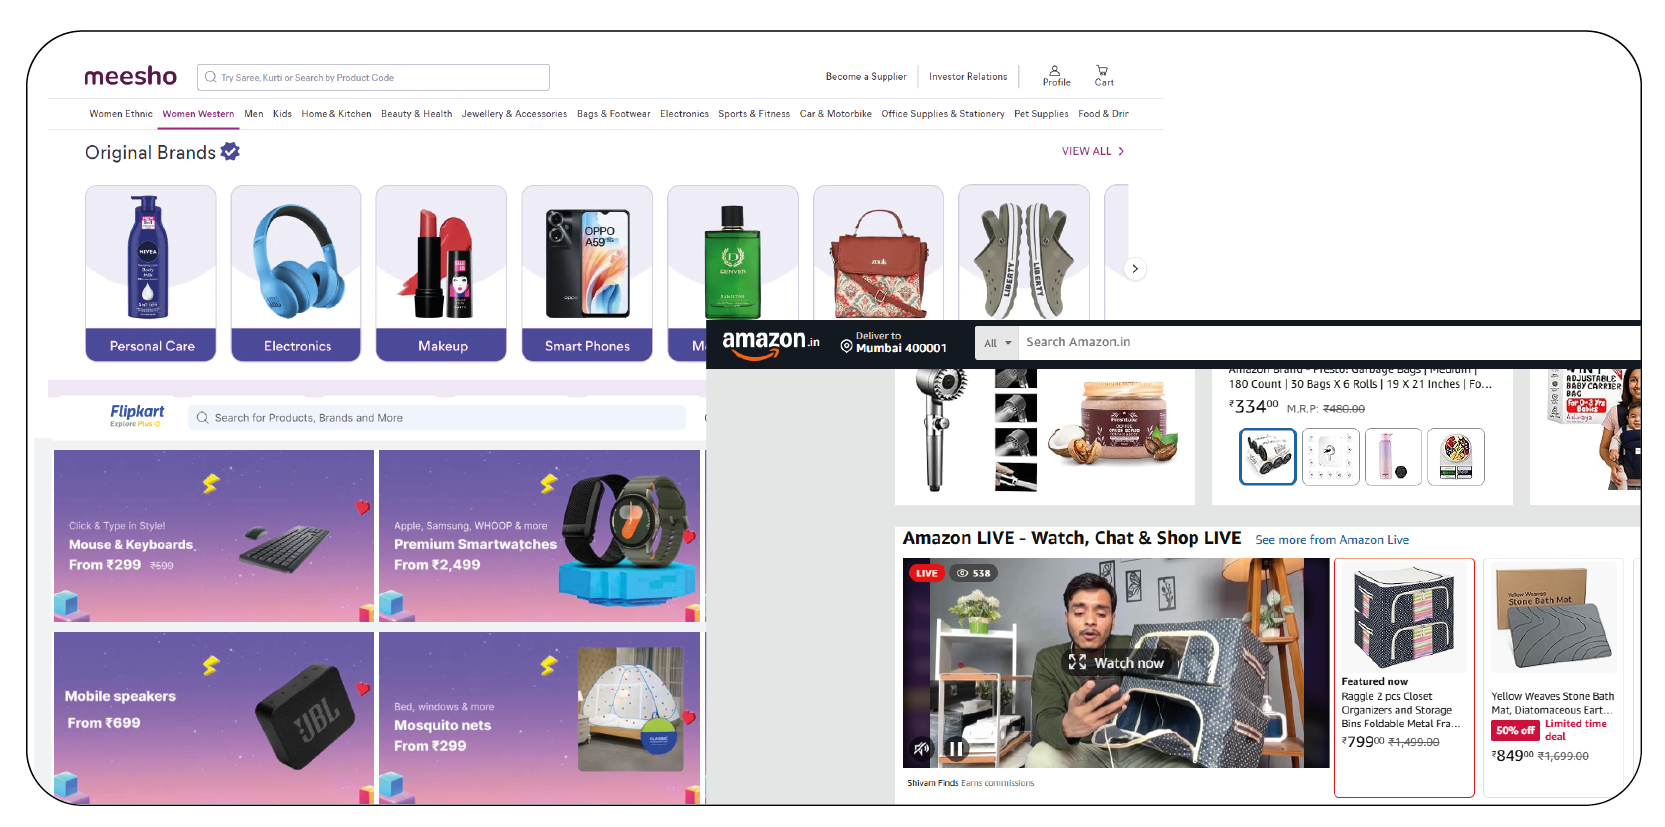Image resolution: width=1665 pixels, height=827 pixels.
Task: Click See more from Amazon Live
Action: pos(1332,540)
